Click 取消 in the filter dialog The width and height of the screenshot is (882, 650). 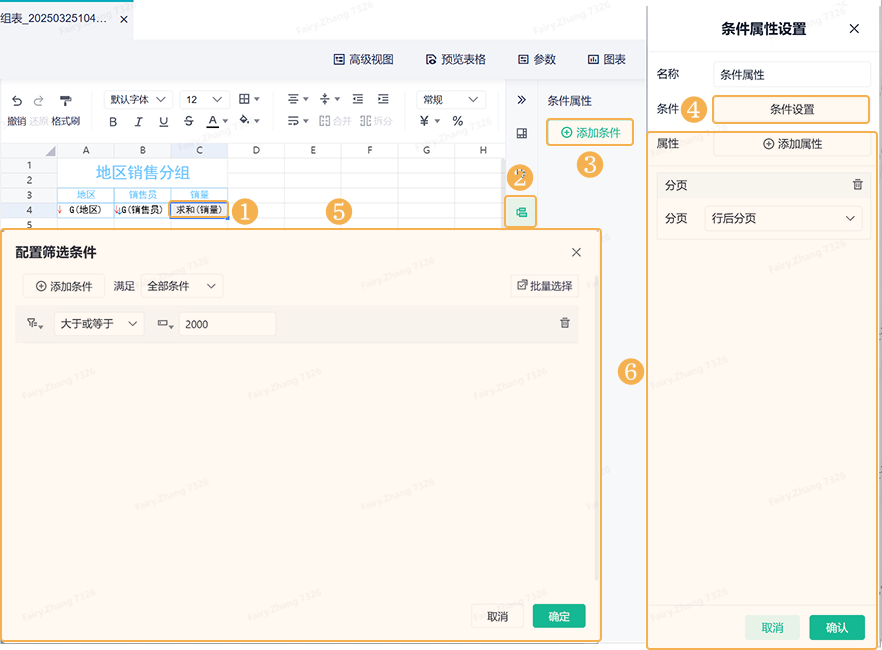coord(497,616)
